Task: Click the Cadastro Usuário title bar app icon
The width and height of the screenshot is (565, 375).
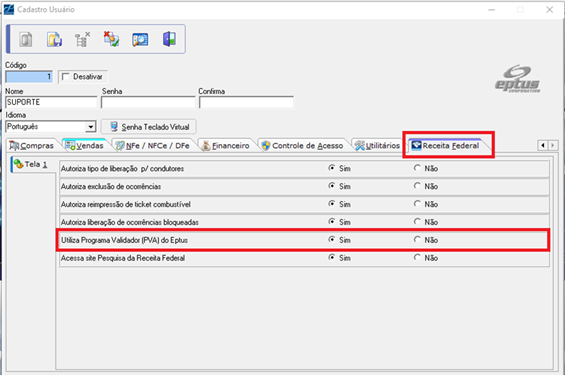Action: pos(9,9)
